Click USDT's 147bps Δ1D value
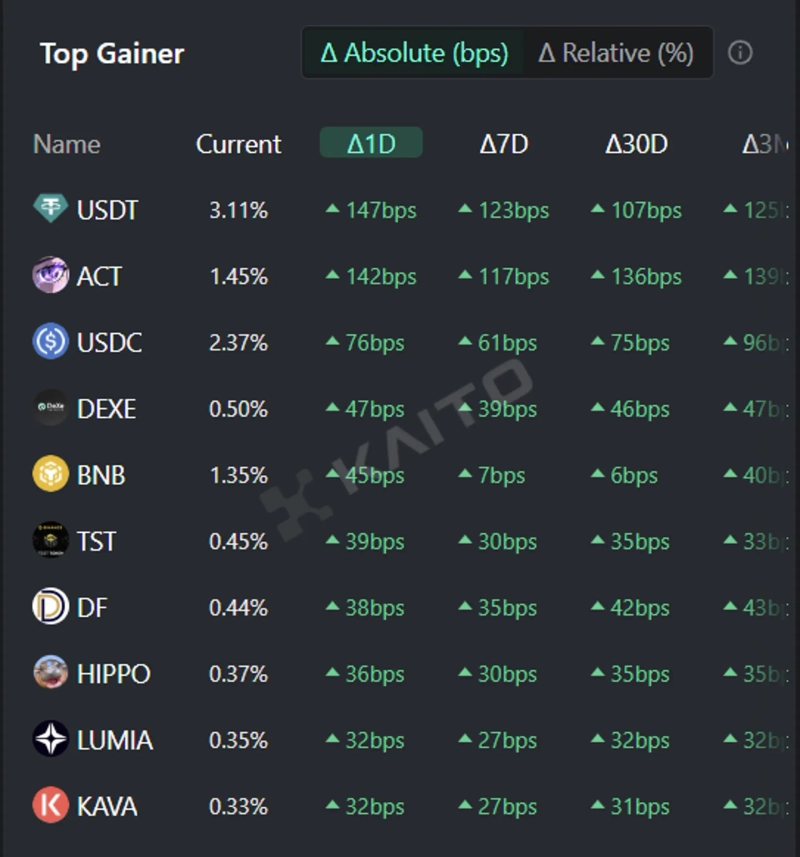 point(381,210)
